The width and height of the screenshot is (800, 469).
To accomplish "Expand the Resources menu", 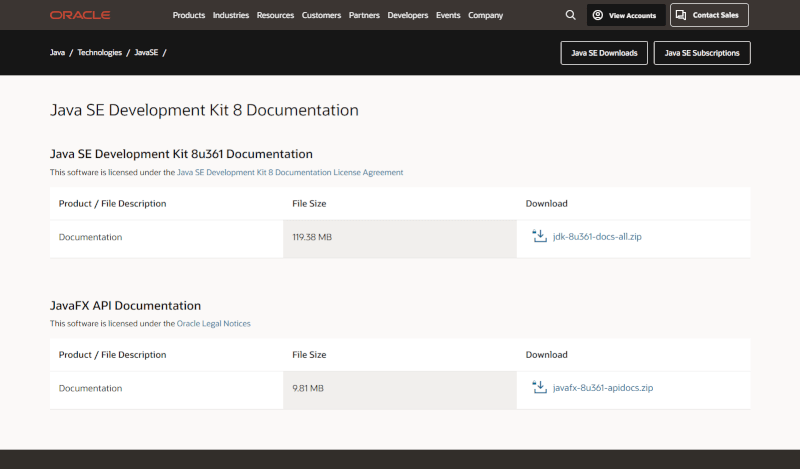I will [x=275, y=15].
